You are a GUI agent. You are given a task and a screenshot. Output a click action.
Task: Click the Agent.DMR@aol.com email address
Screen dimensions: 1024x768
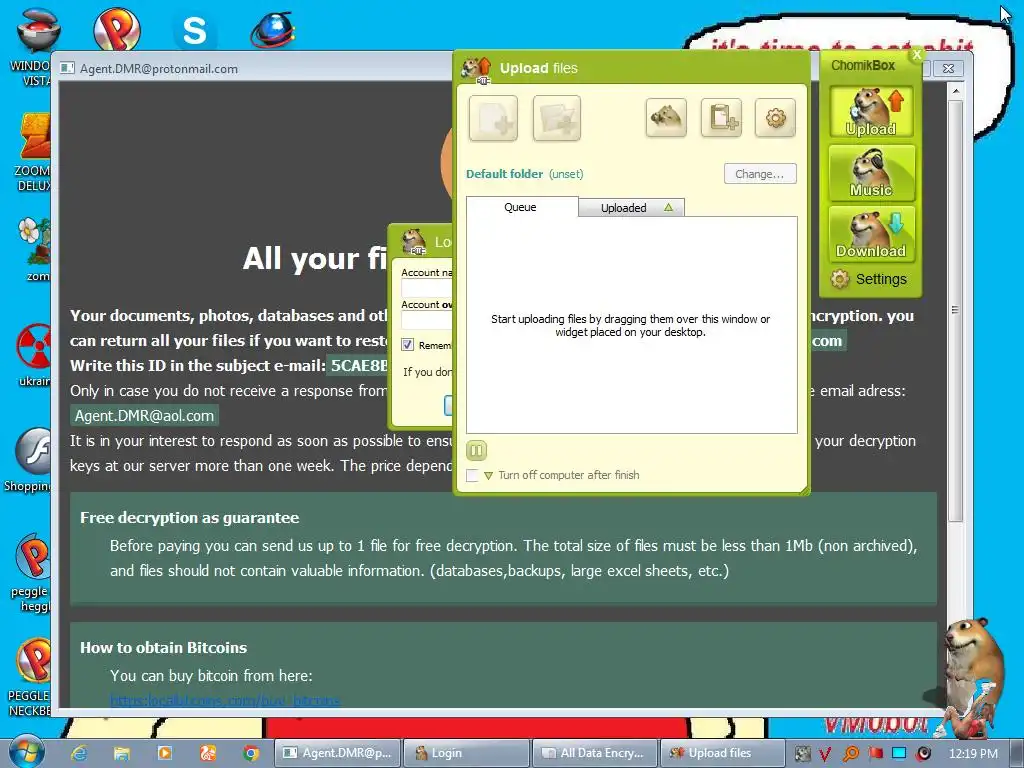(144, 415)
